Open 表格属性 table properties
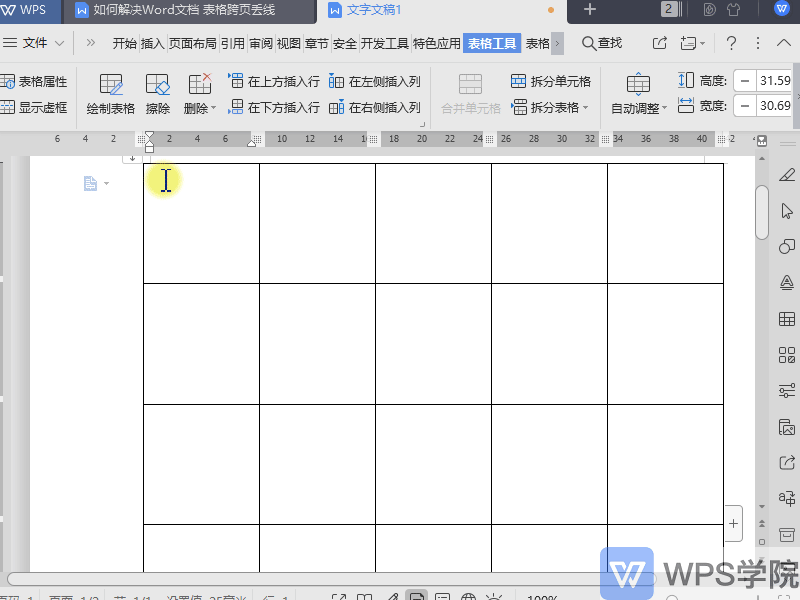Image resolution: width=800 pixels, height=600 pixels. 34,82
